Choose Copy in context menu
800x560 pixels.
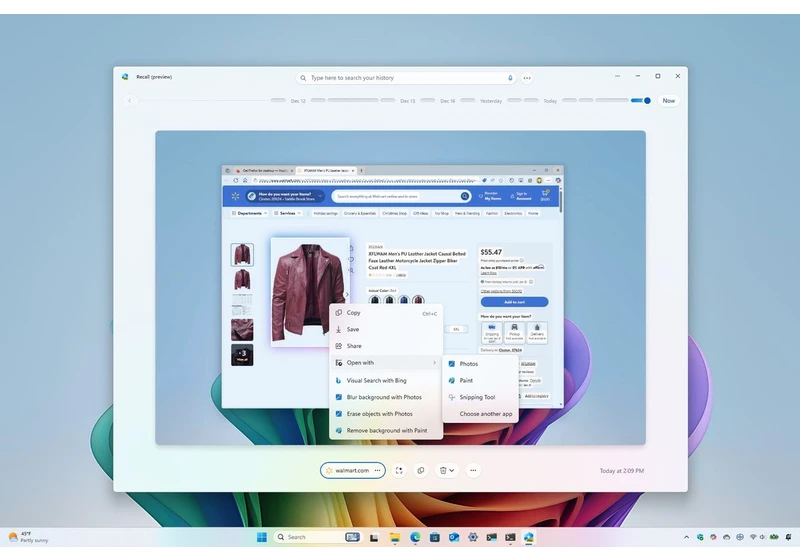(386, 313)
